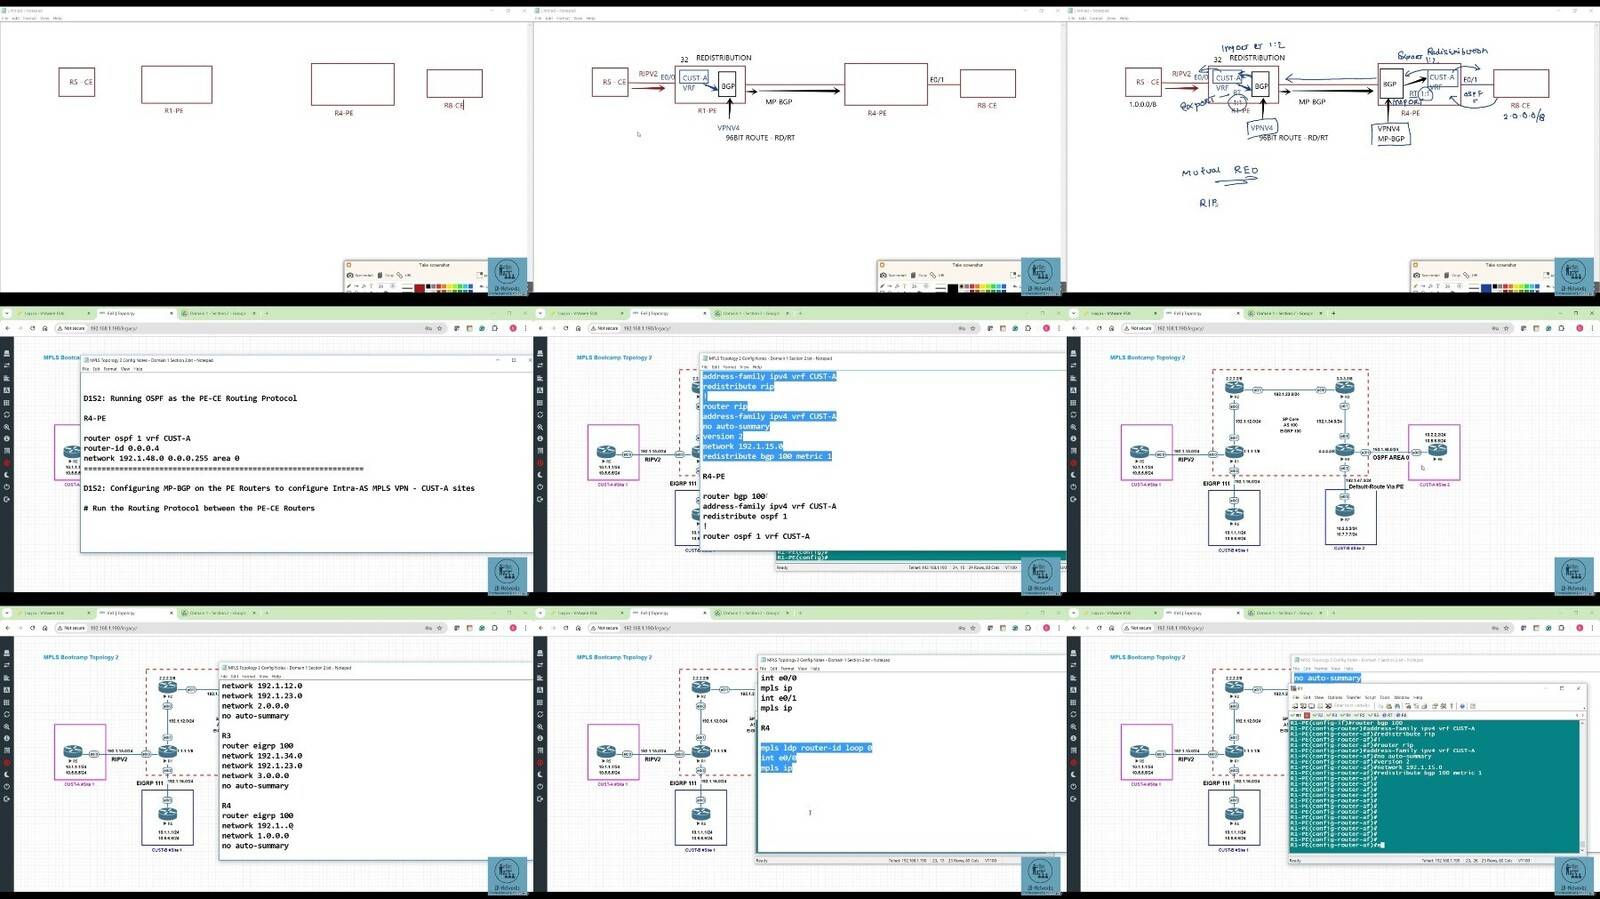Open SecureCRT Options menu

click(x=1335, y=697)
